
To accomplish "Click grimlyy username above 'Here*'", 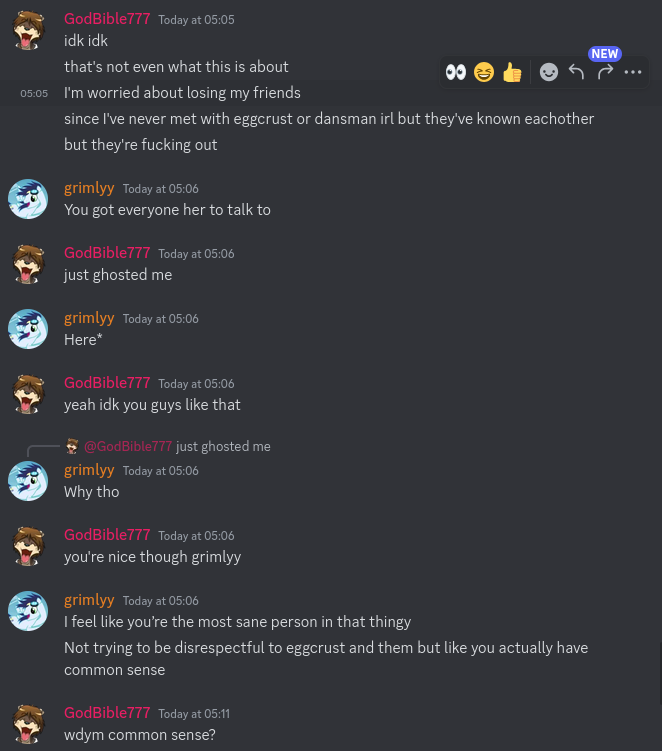I will coord(90,318).
